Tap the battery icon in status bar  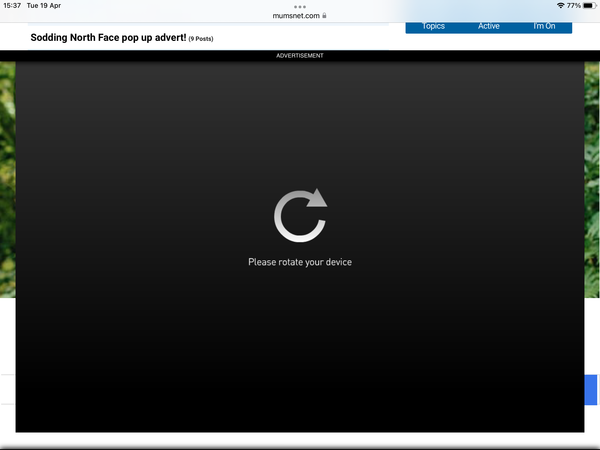pyautogui.click(x=588, y=6)
